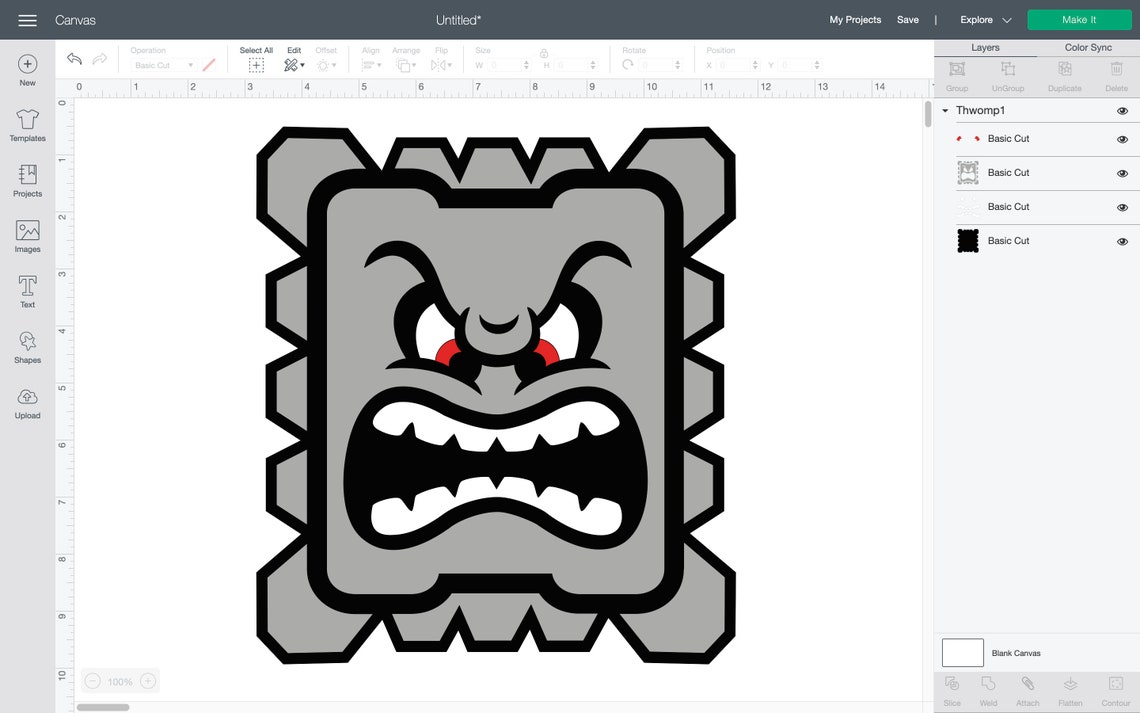This screenshot has height=713, width=1140.
Task: Open the hamburger menu at top left
Action: [x=27, y=19]
